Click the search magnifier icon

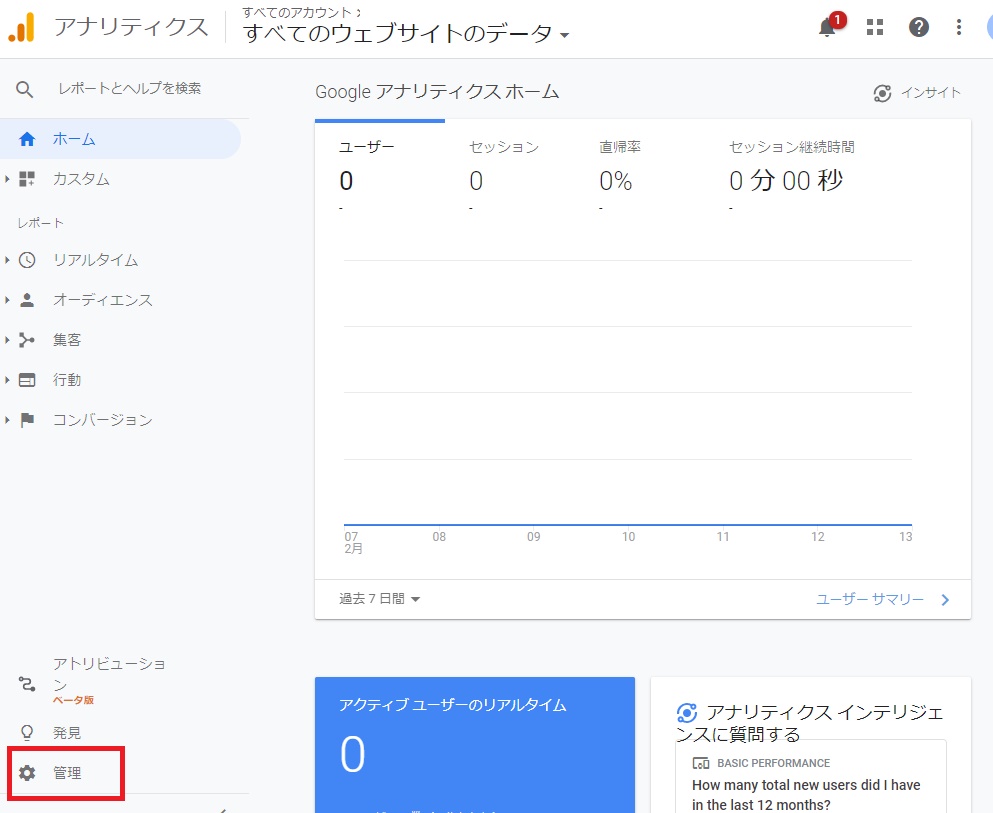25,89
